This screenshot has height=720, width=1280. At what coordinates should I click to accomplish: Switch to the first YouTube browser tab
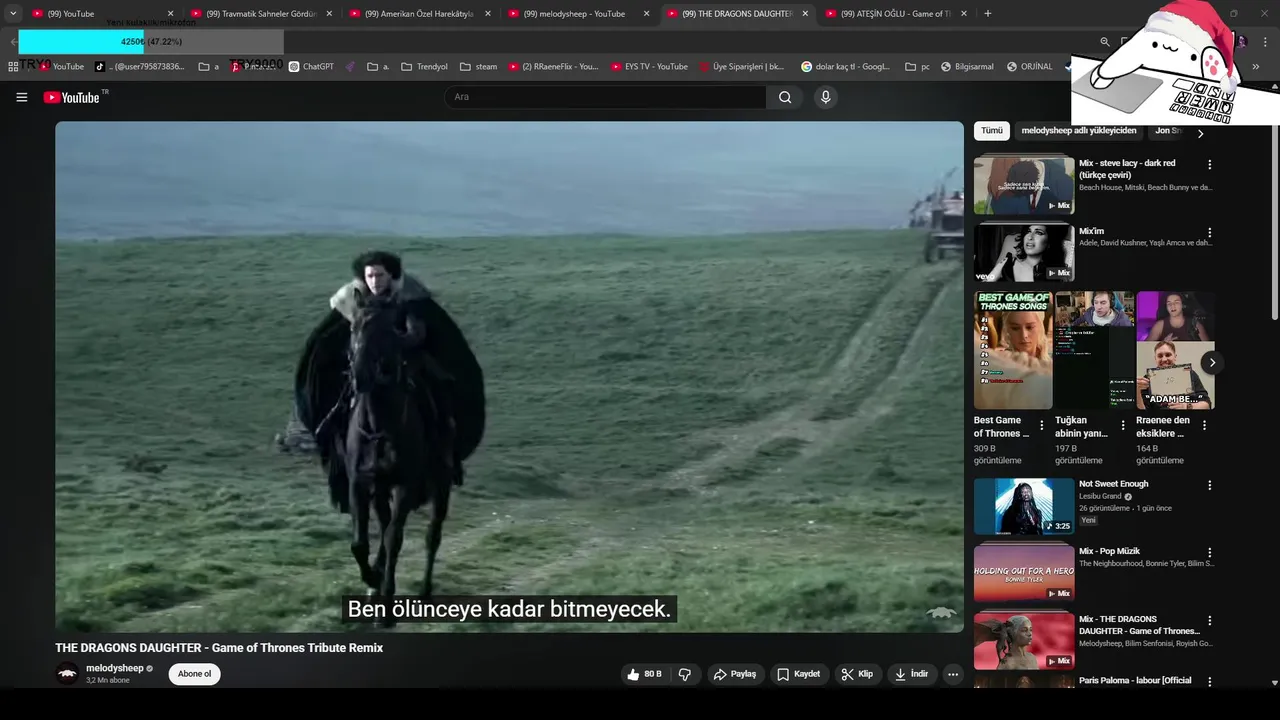[x=100, y=14]
